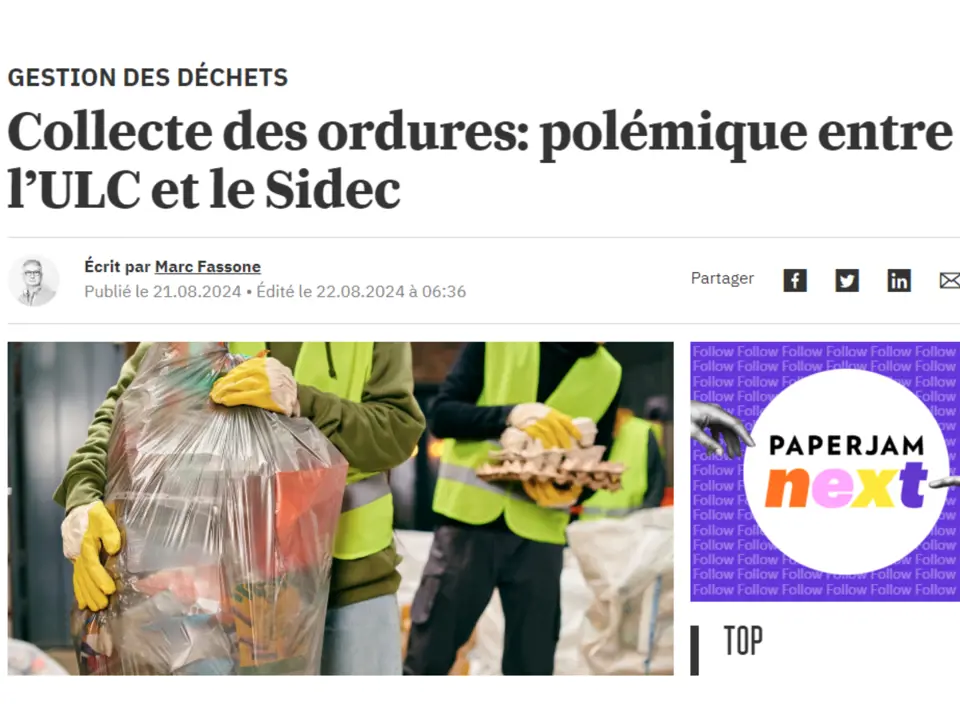The width and height of the screenshot is (960, 720).
Task: Click the Partager label
Action: (722, 279)
